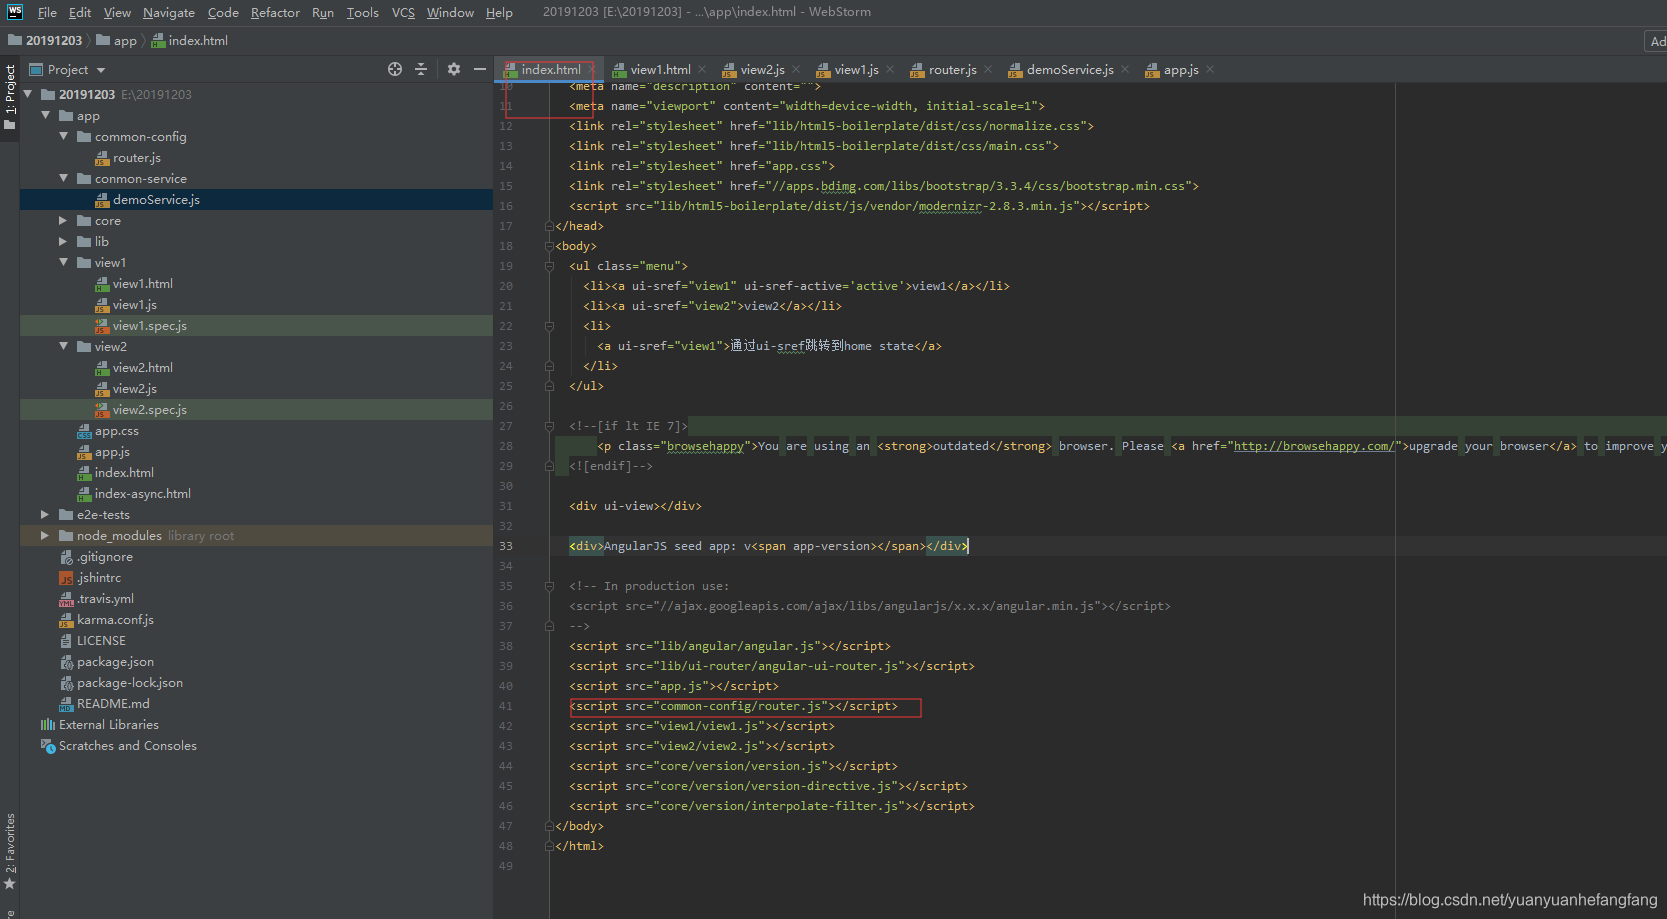The width and height of the screenshot is (1667, 919).
Task: Expand the core folder
Action: [63, 221]
